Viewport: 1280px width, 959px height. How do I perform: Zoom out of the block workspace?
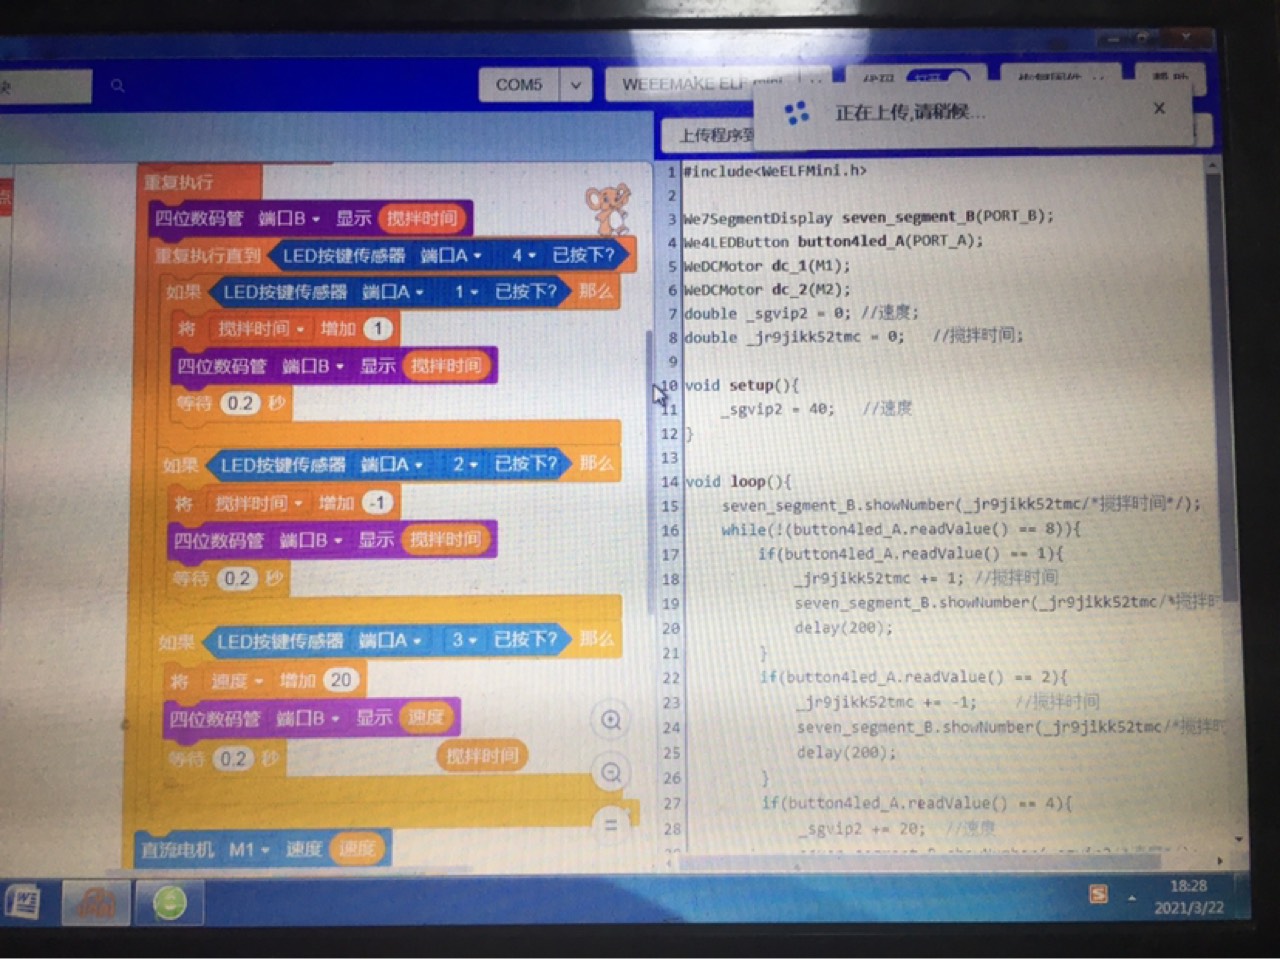pyautogui.click(x=611, y=772)
